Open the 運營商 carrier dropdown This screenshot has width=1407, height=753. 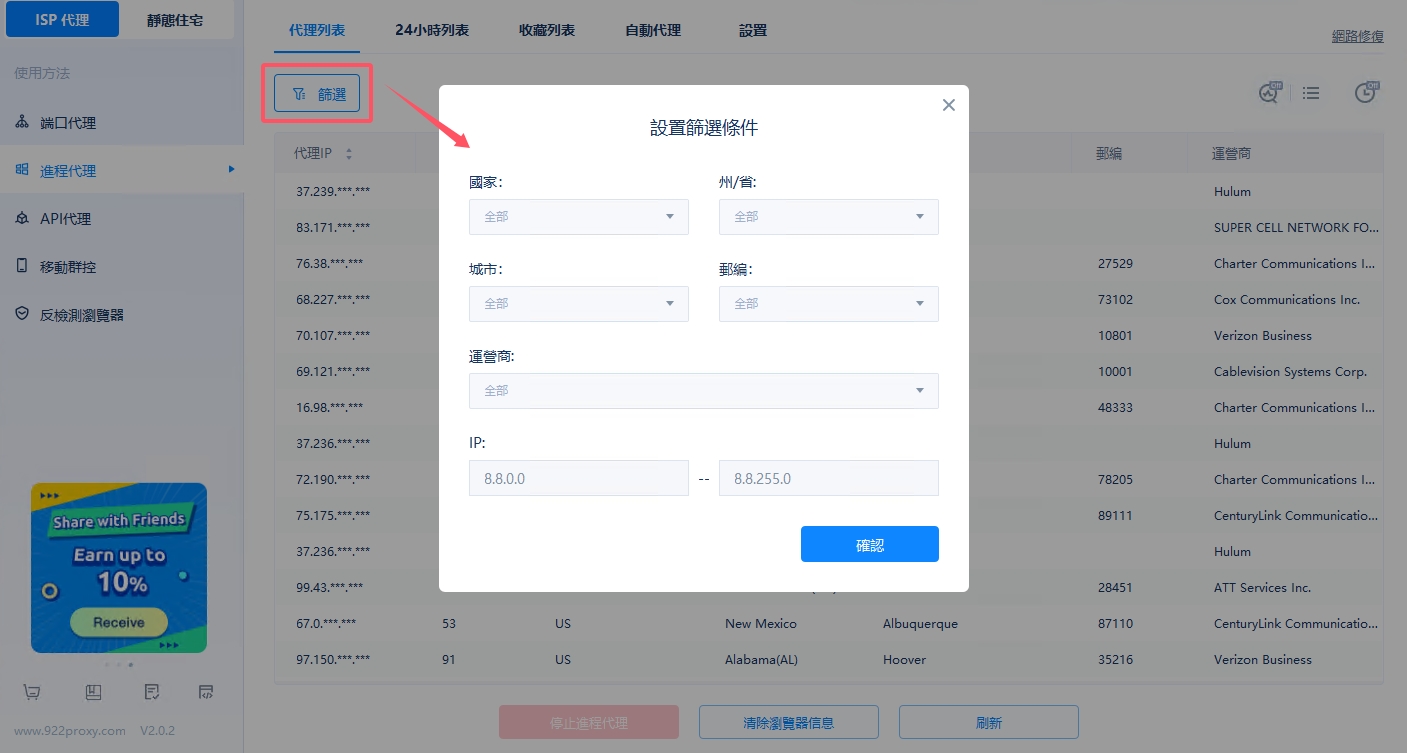(703, 391)
